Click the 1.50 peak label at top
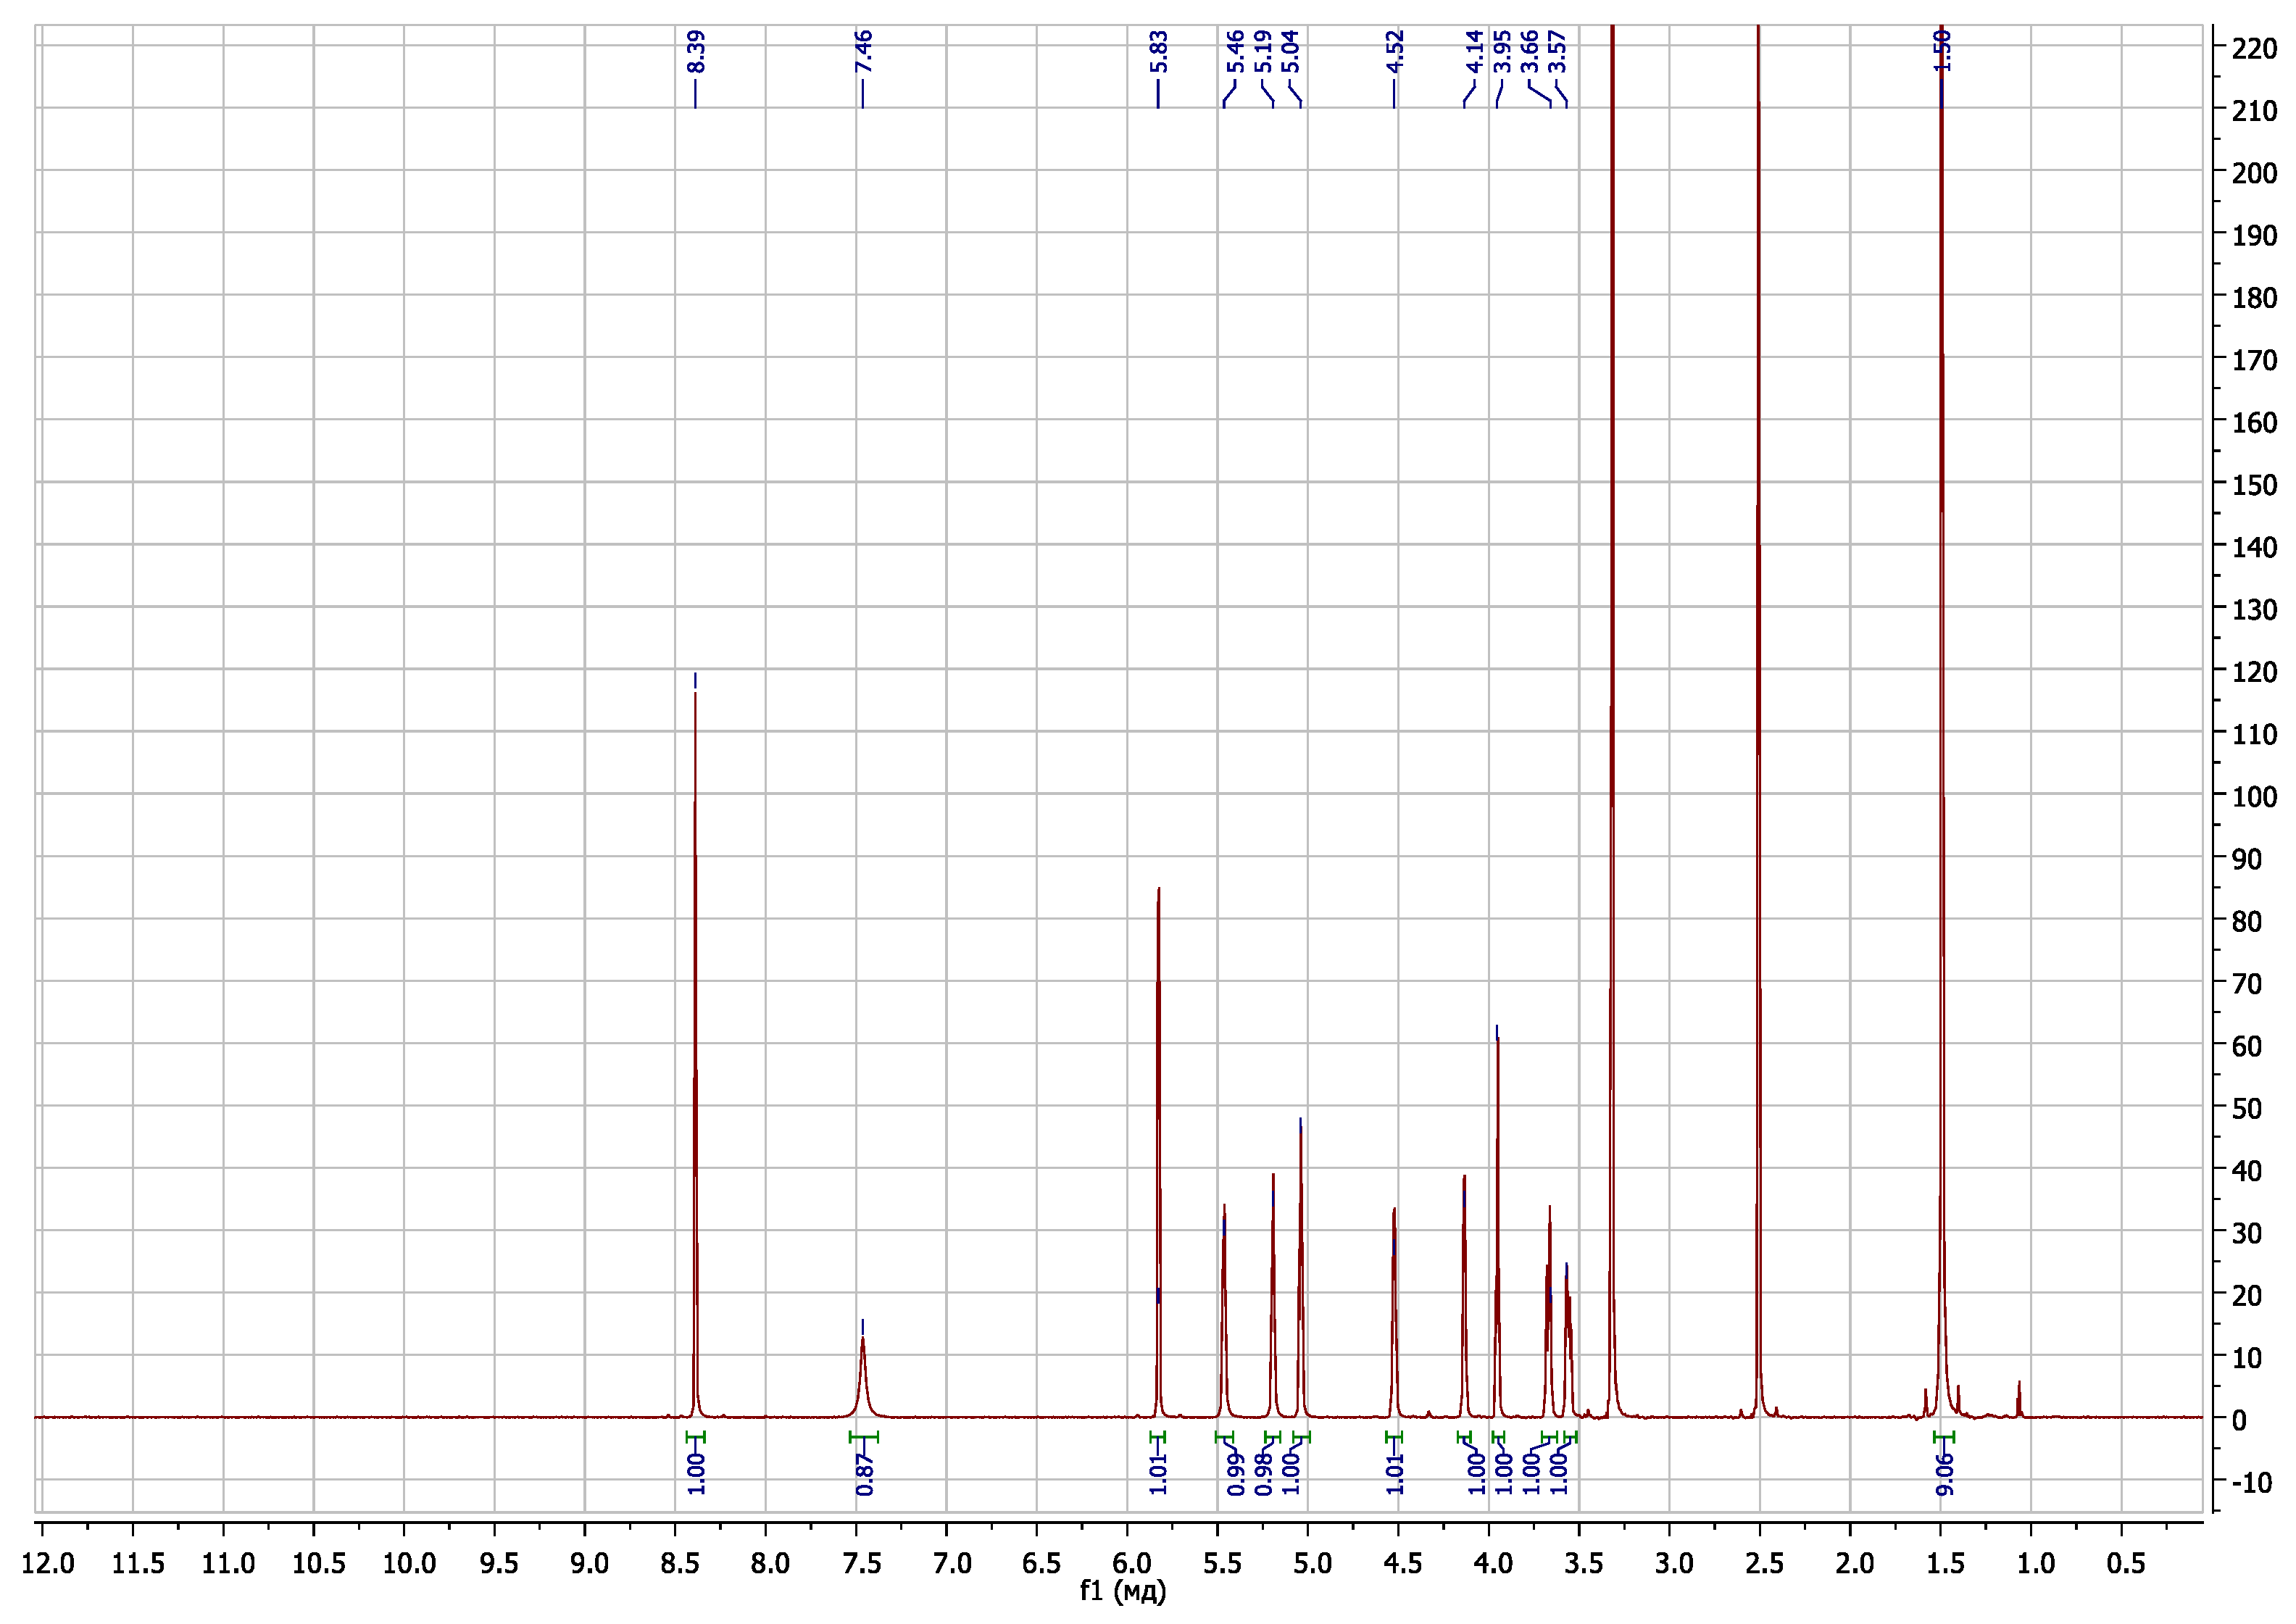The image size is (2296, 1624). click(1942, 52)
